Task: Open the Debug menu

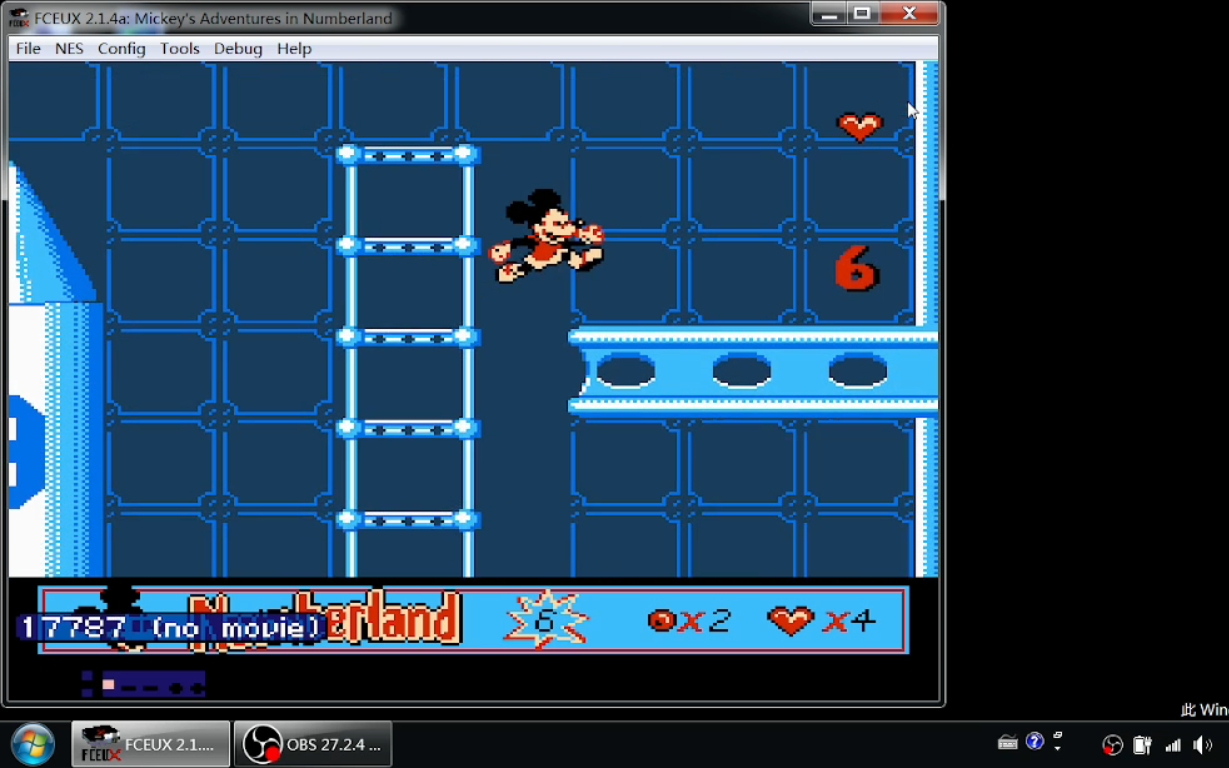Action: 238,48
